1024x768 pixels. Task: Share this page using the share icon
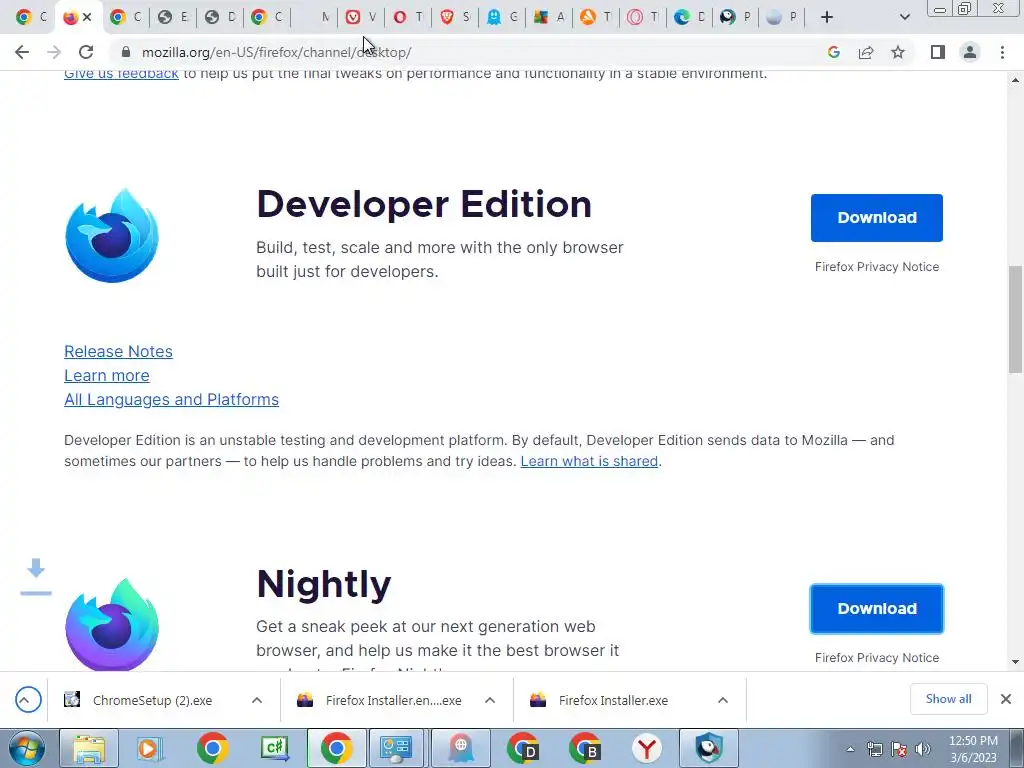[x=866, y=52]
